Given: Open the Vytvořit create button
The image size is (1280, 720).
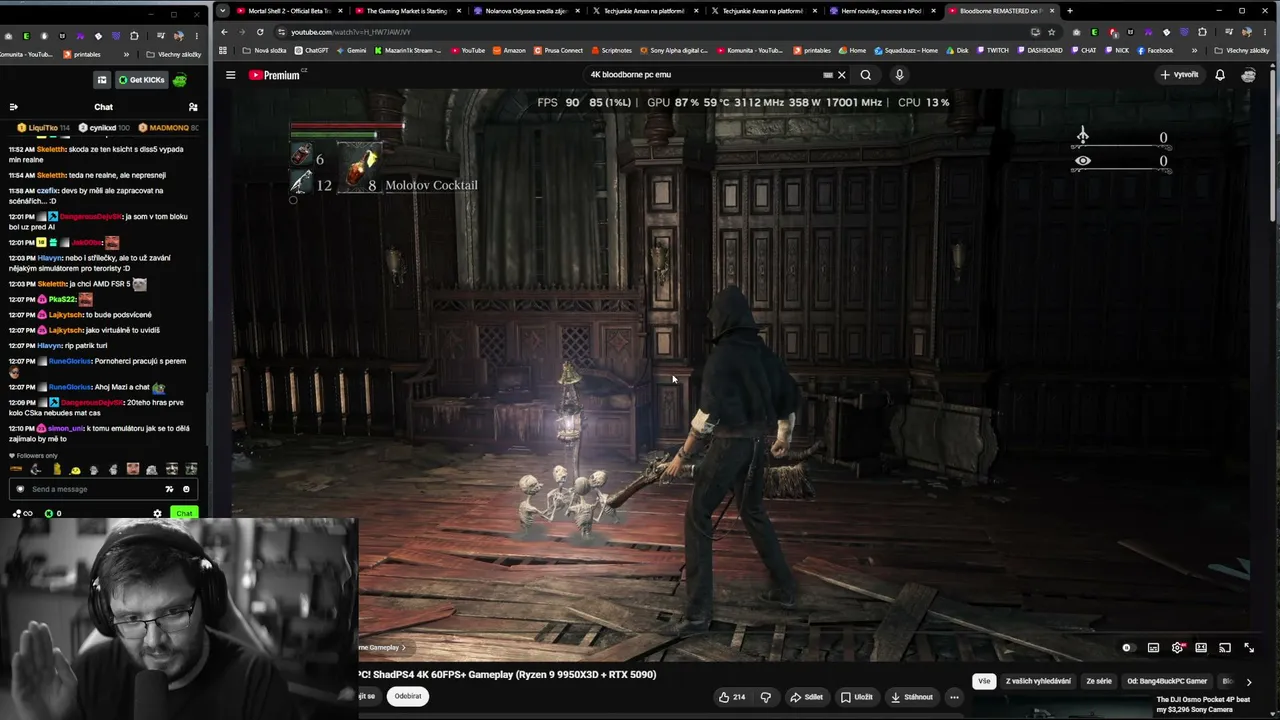Looking at the screenshot, I should click(x=1179, y=75).
